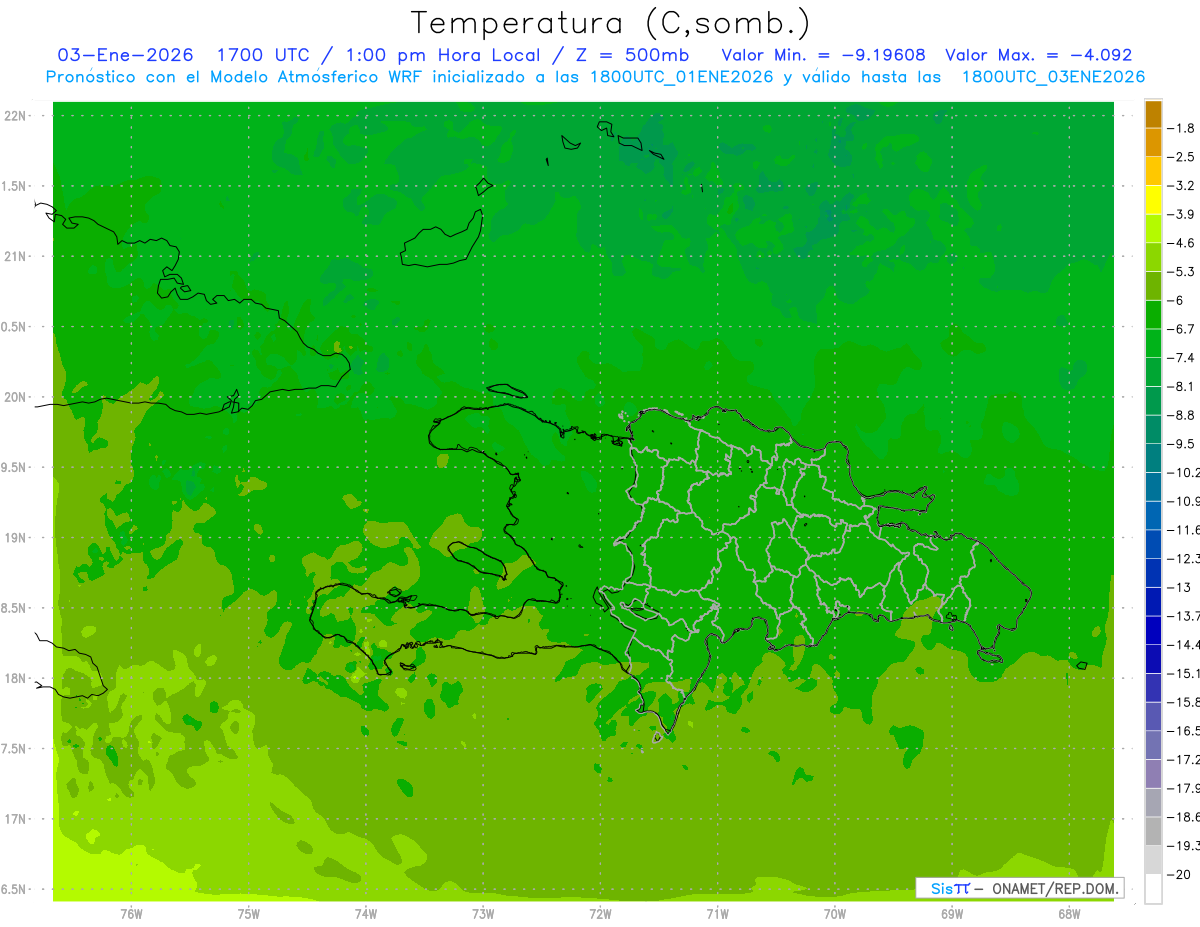Click the '18N' latitude label

click(x=15, y=679)
